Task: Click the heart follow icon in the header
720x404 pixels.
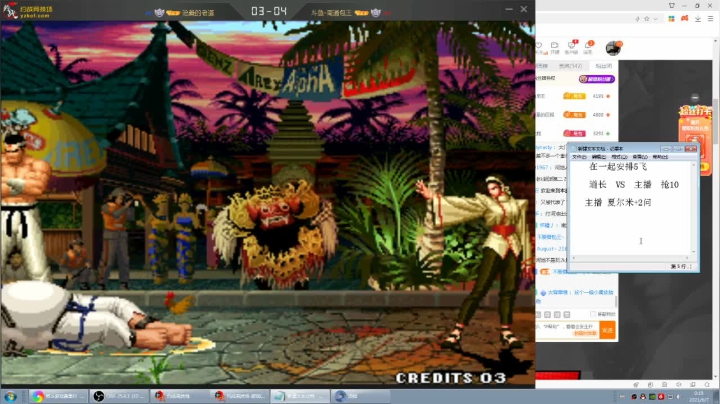Action: (540, 47)
